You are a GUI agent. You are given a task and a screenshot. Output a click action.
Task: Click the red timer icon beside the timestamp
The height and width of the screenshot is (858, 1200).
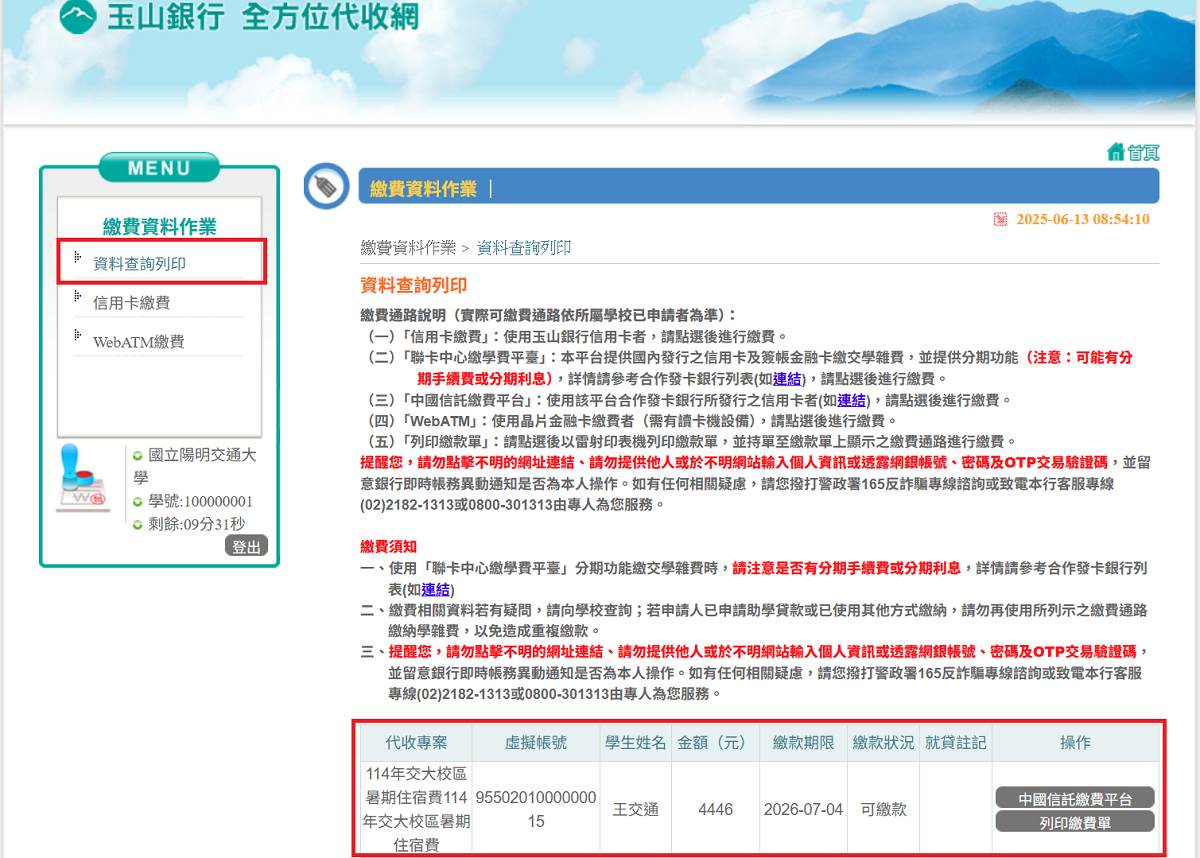(1000, 220)
